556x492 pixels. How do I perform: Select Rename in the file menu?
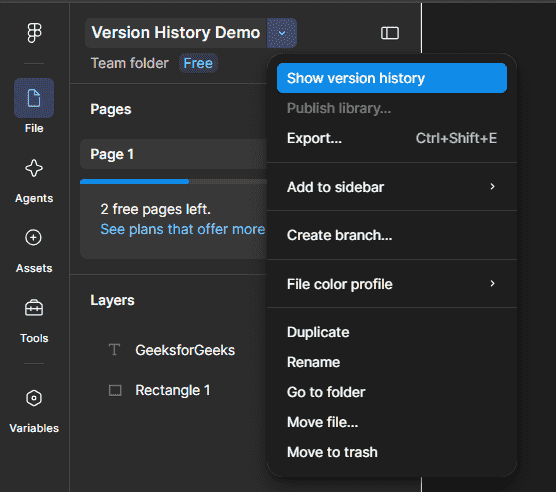(x=392, y=362)
